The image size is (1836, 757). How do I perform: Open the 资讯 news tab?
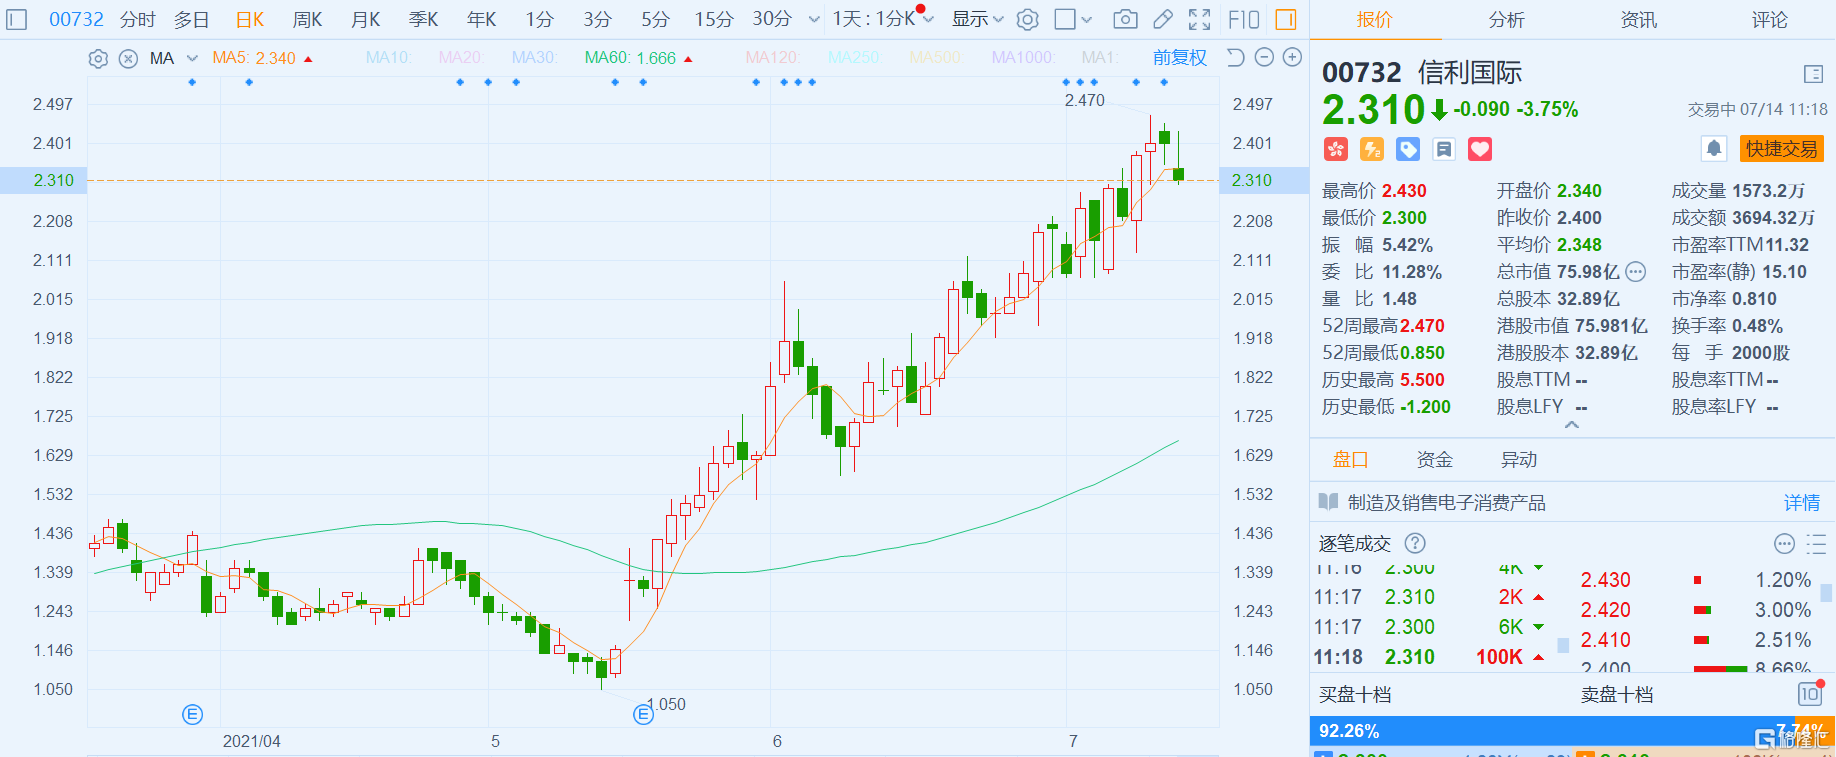(x=1638, y=20)
